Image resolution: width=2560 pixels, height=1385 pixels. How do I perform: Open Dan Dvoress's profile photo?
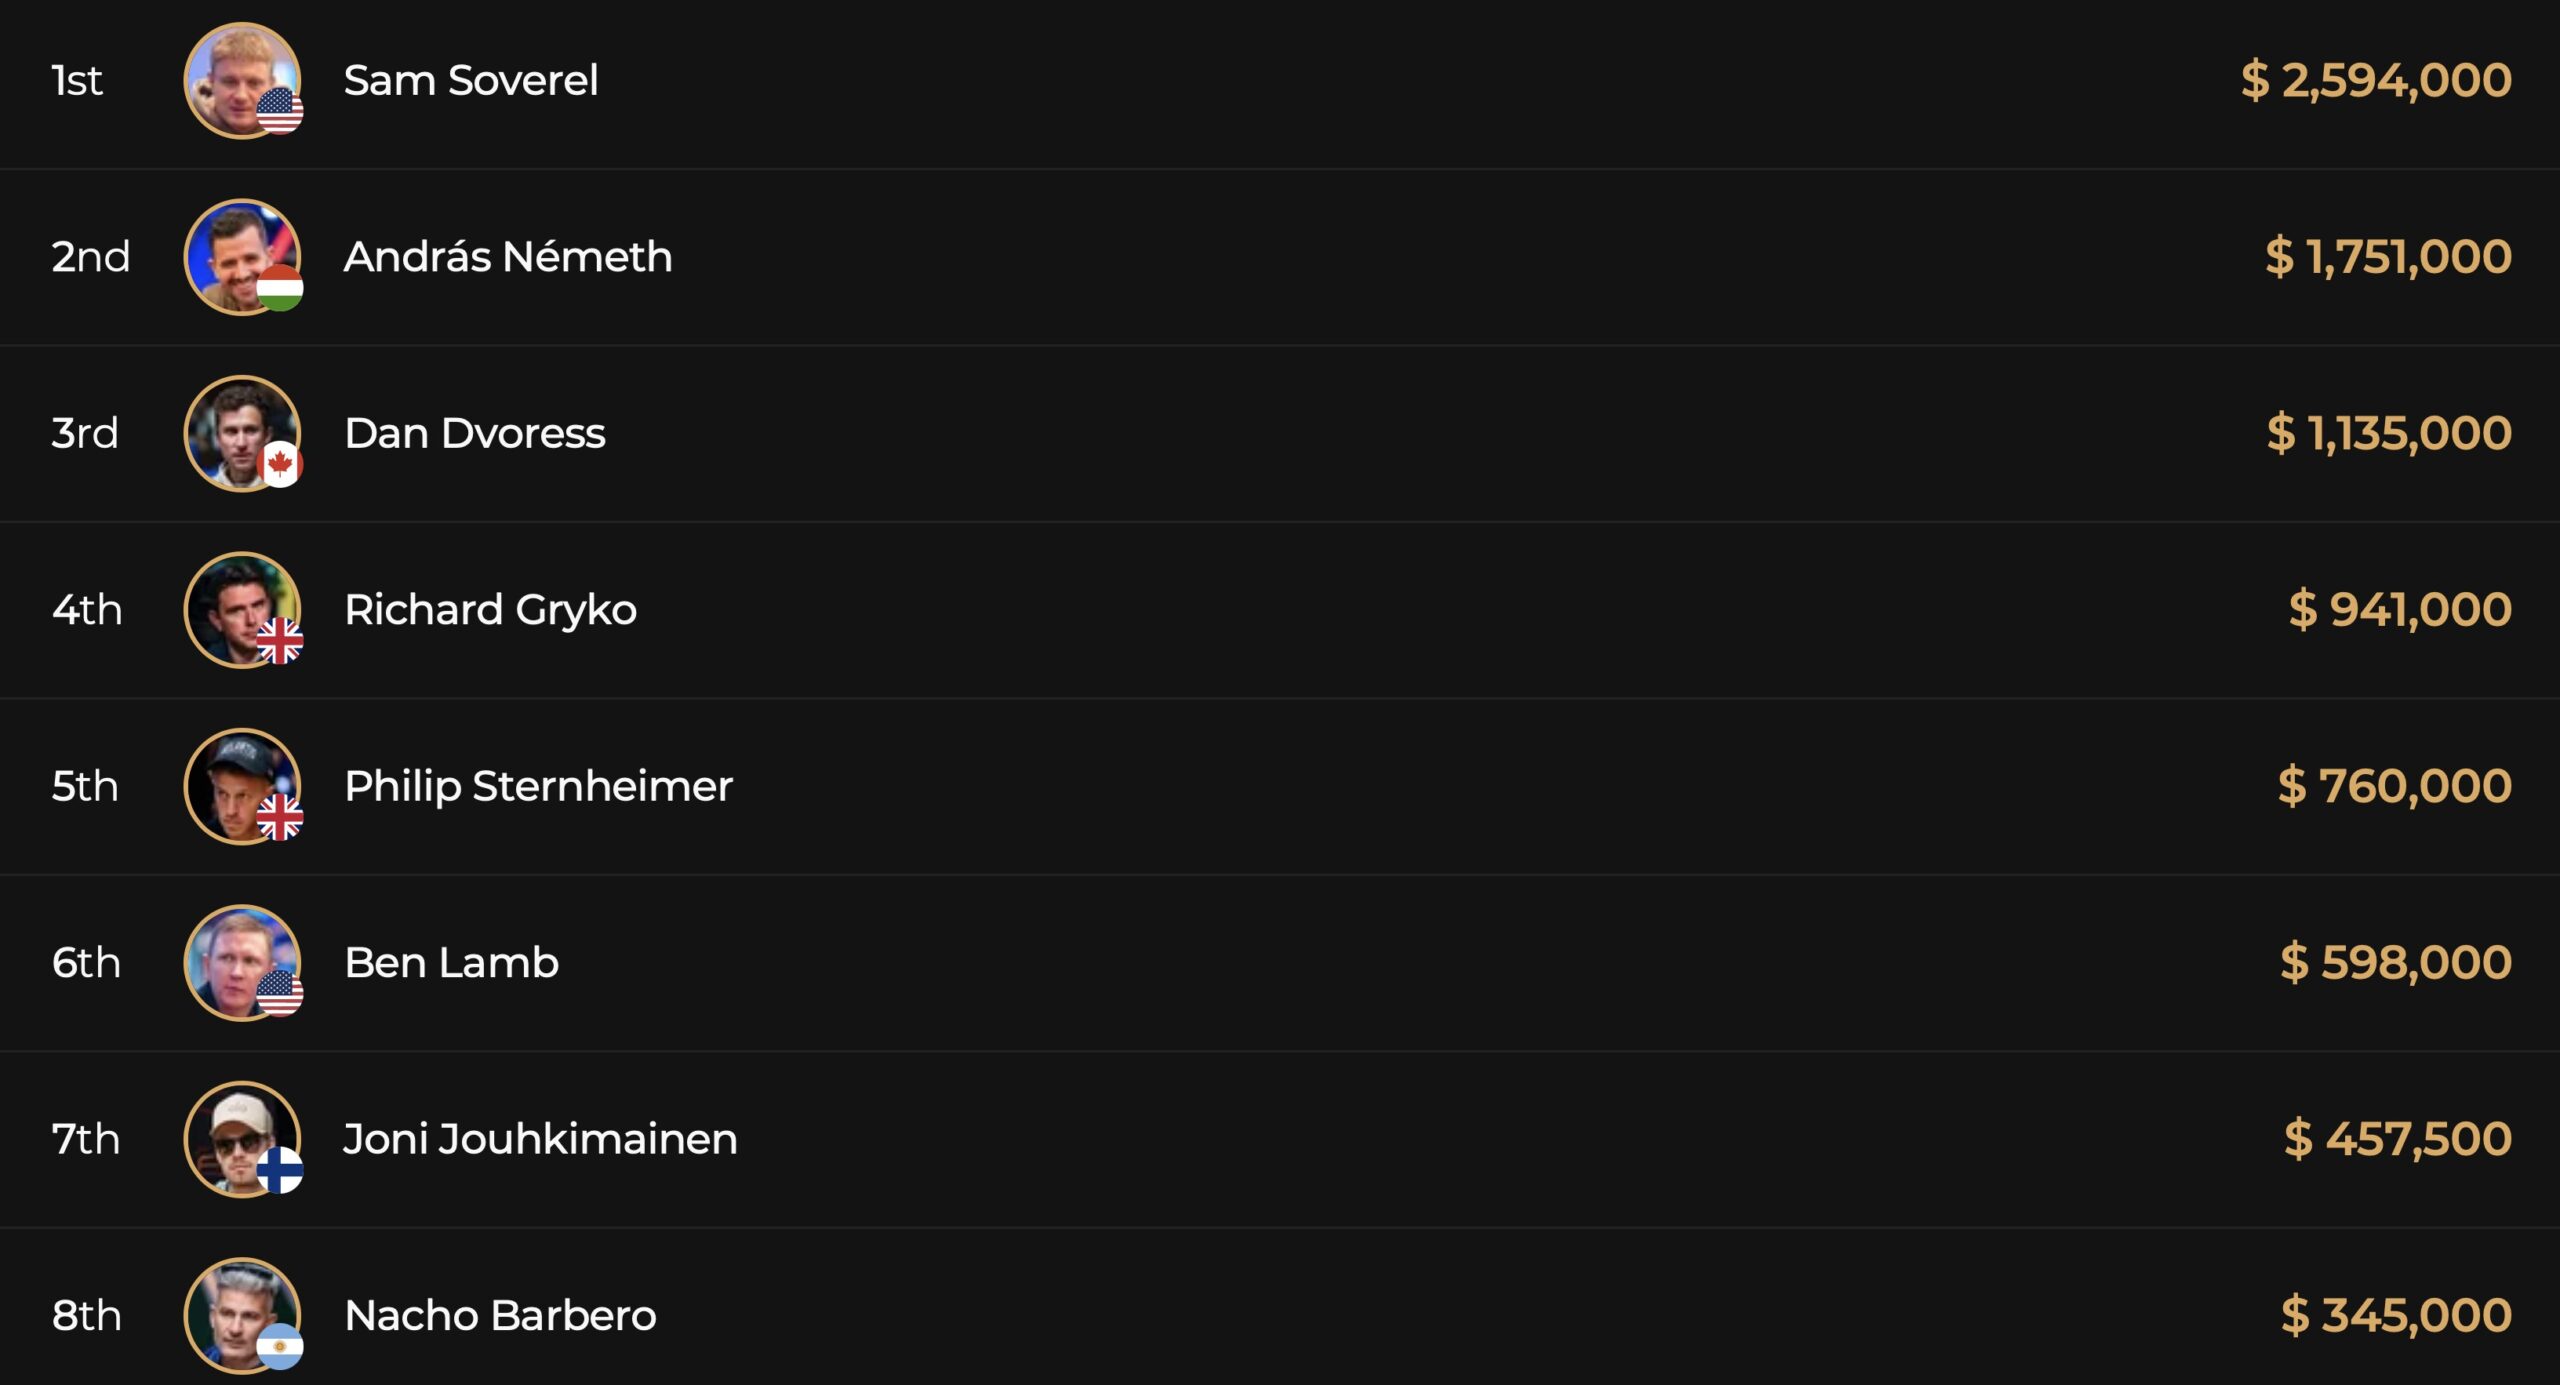click(236, 427)
